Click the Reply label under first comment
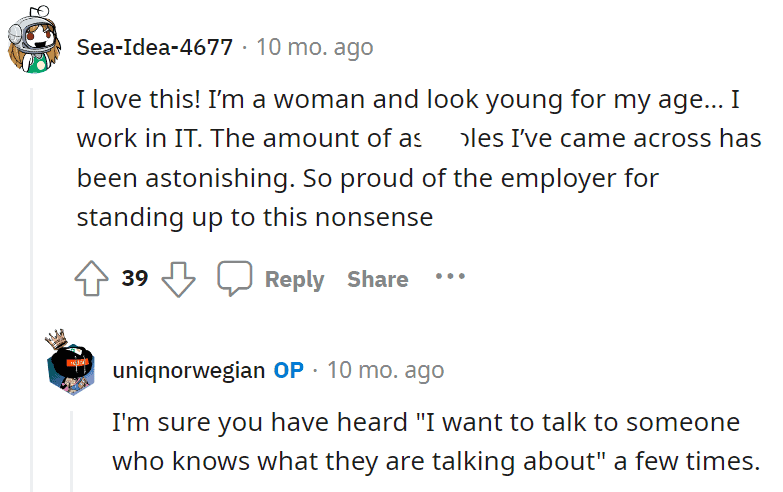Viewport: 783px width, 492px height. (294, 279)
